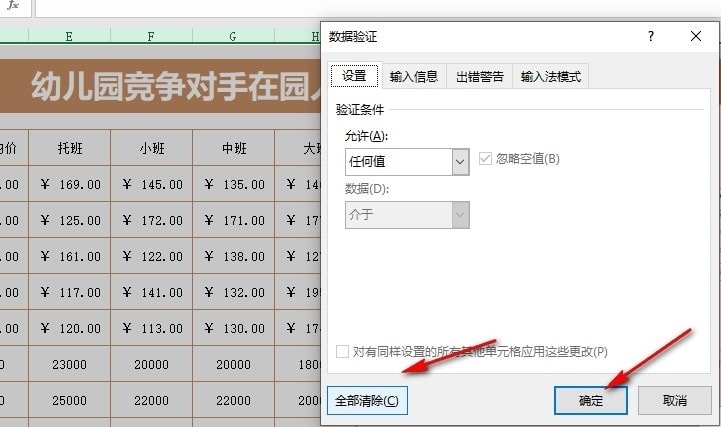This screenshot has height=427, width=721.
Task: Click cell with ¥ 171.00
Action: (x=233, y=220)
